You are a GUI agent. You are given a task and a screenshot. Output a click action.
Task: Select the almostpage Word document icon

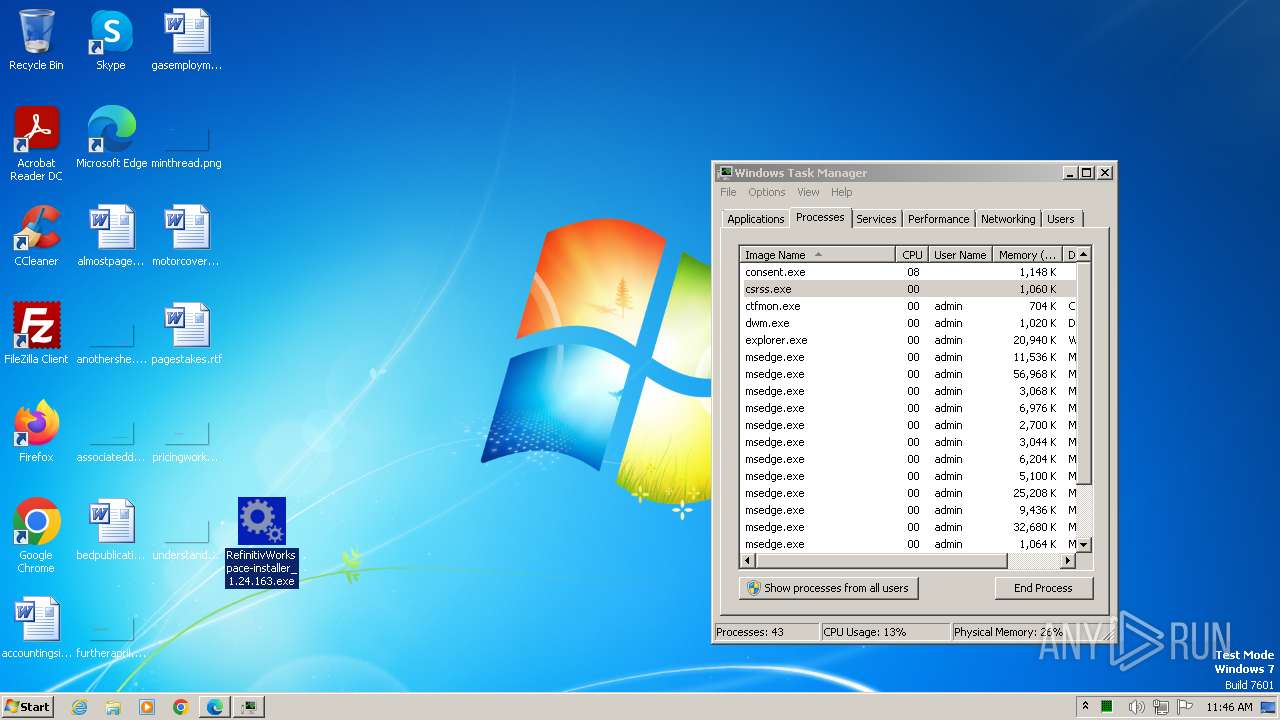tap(111, 235)
